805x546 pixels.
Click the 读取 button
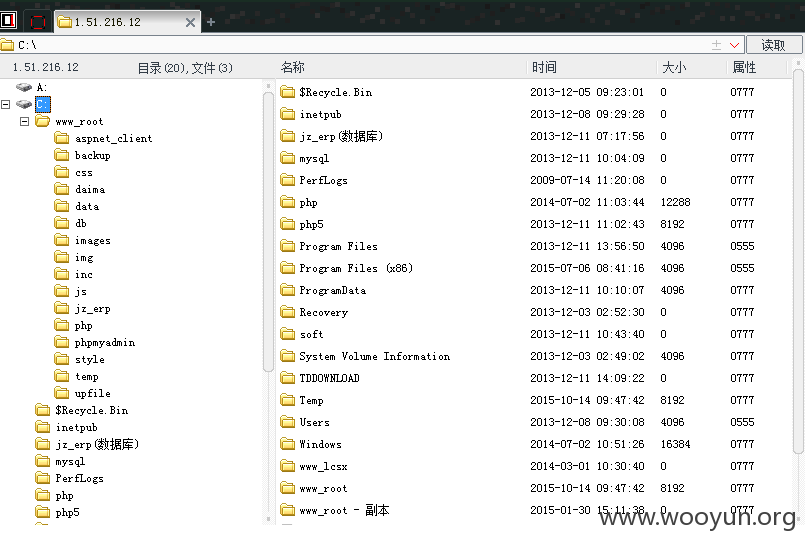pos(773,45)
